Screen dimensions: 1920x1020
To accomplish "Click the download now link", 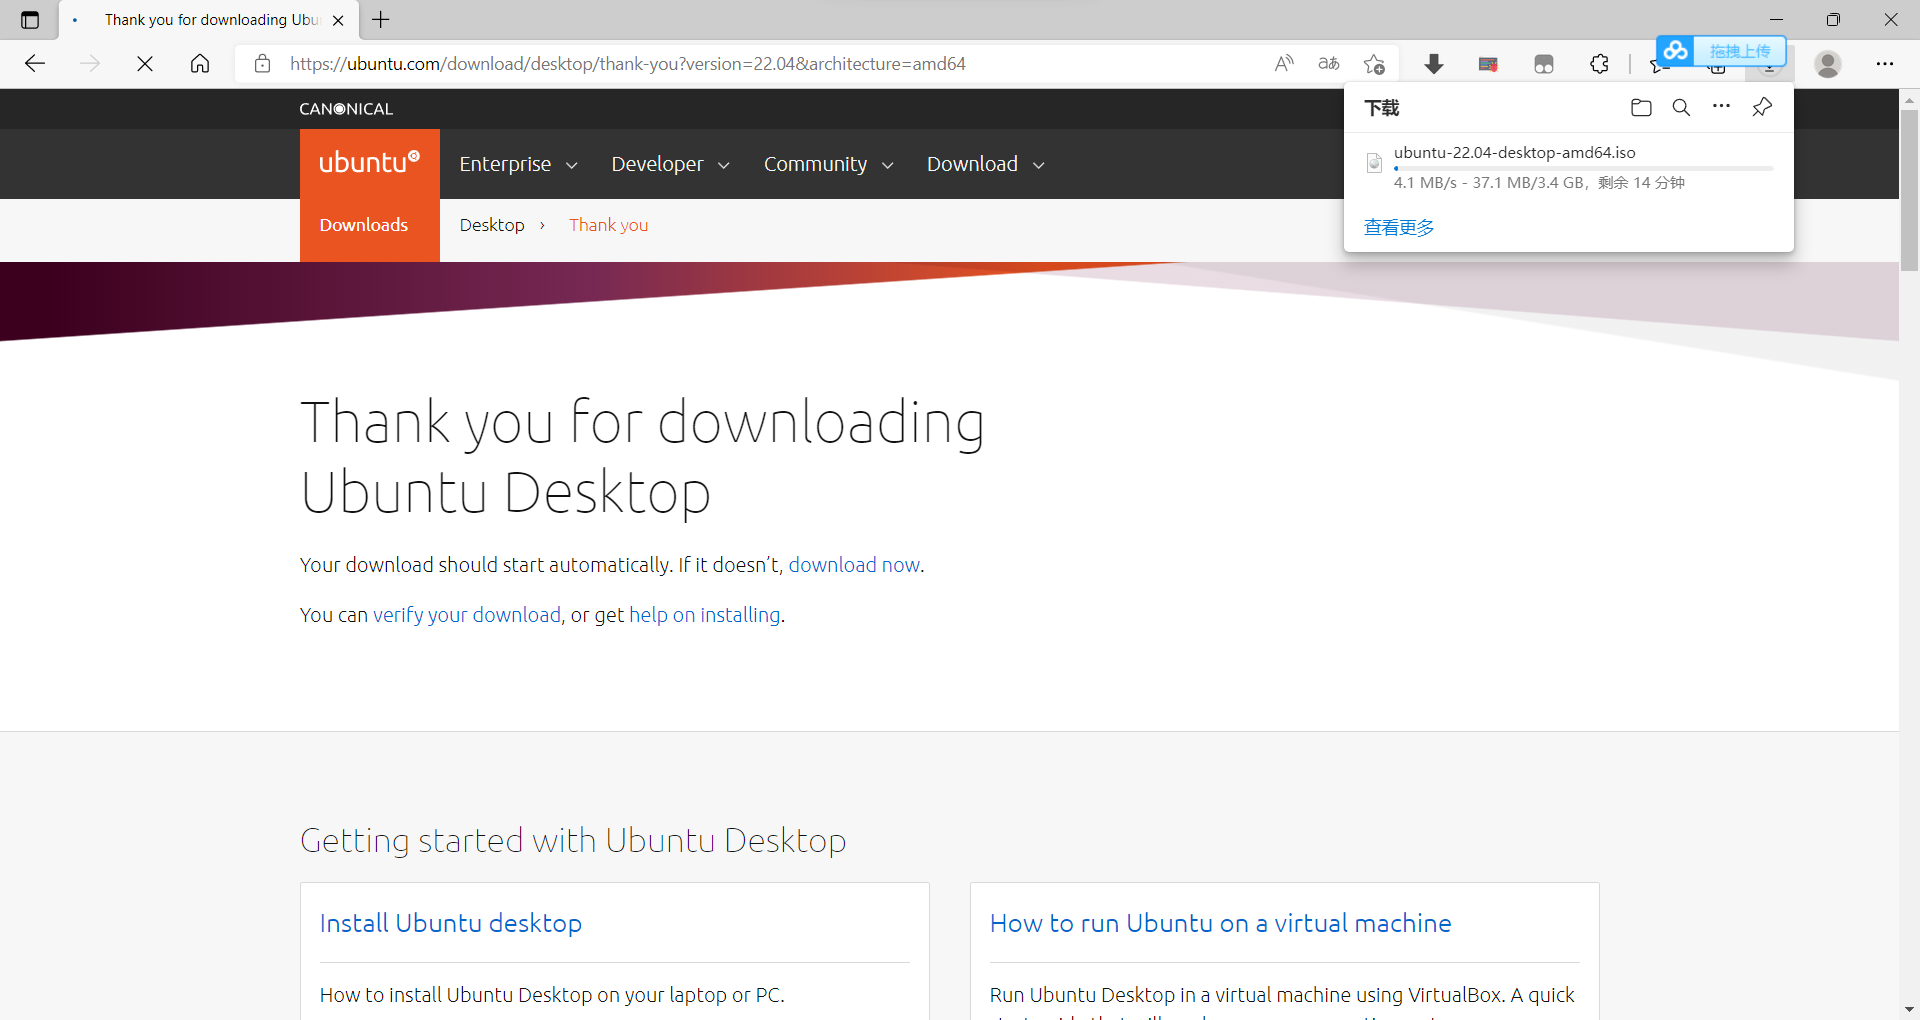I will (x=854, y=565).
